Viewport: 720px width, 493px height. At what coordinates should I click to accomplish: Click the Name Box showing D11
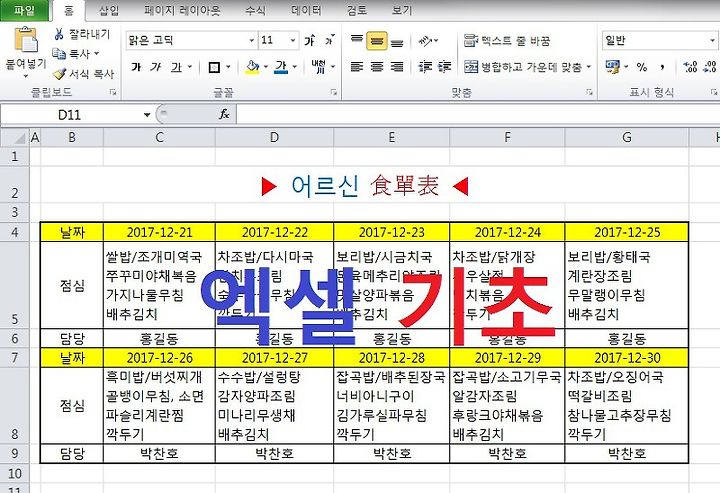pyautogui.click(x=70, y=115)
